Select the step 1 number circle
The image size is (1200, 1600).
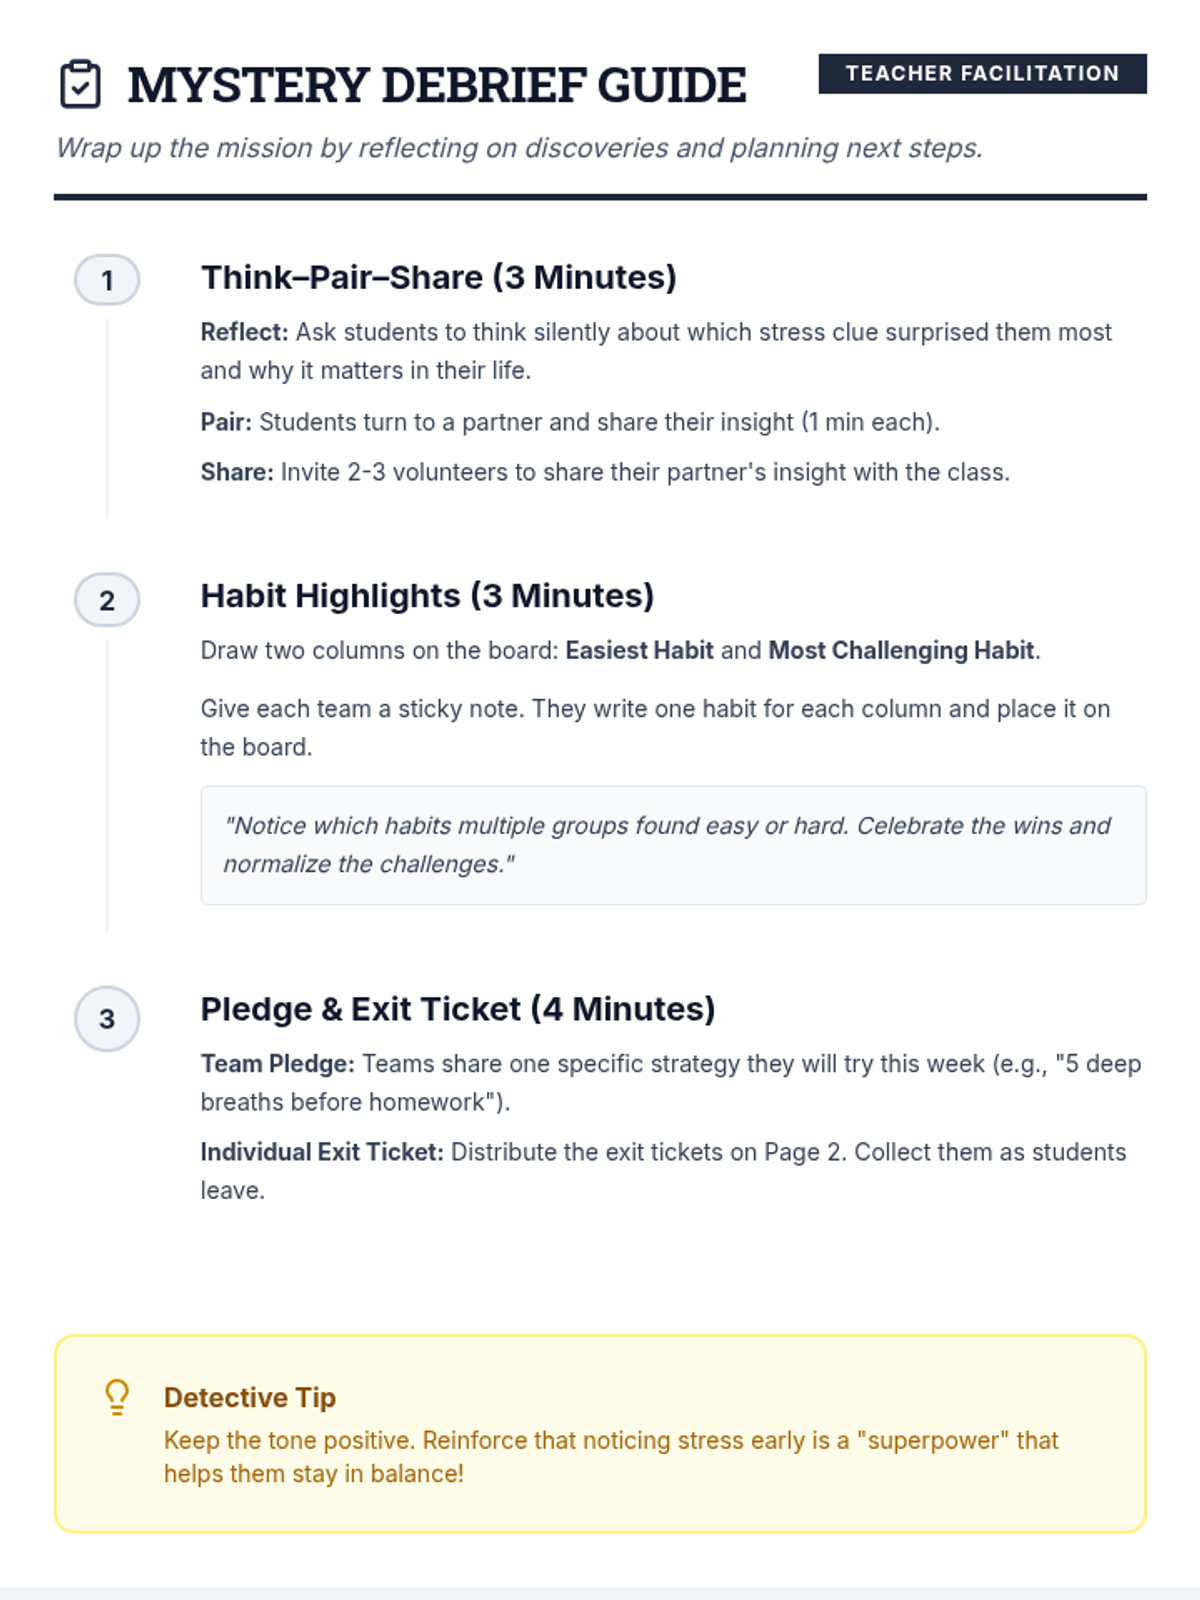(x=107, y=280)
